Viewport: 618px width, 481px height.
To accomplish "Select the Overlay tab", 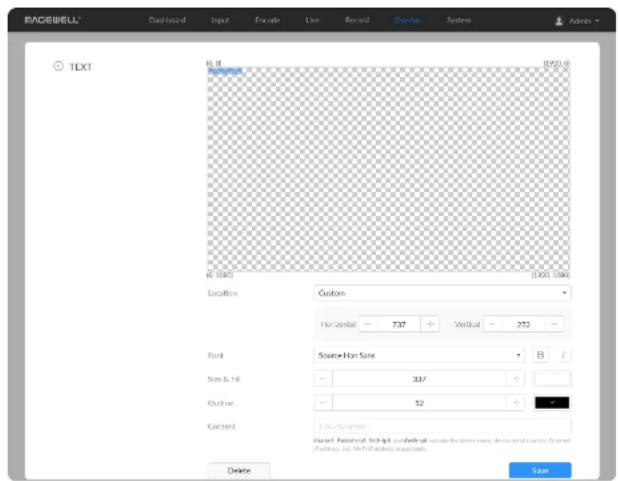I will tap(408, 20).
